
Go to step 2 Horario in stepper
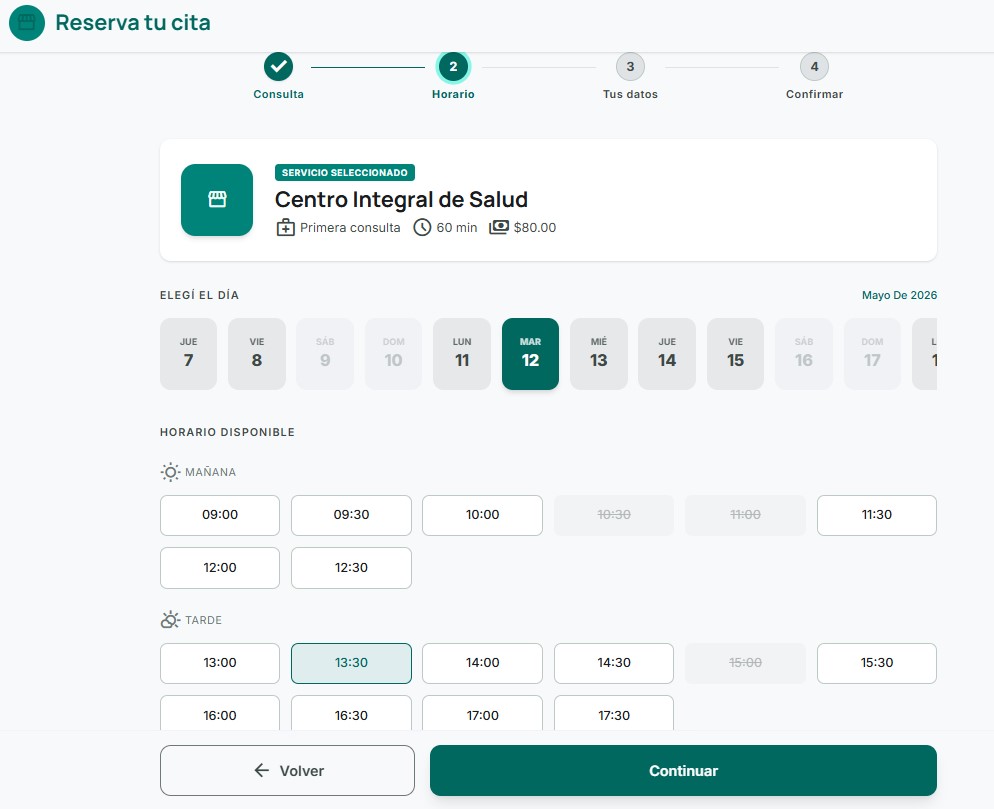point(453,67)
